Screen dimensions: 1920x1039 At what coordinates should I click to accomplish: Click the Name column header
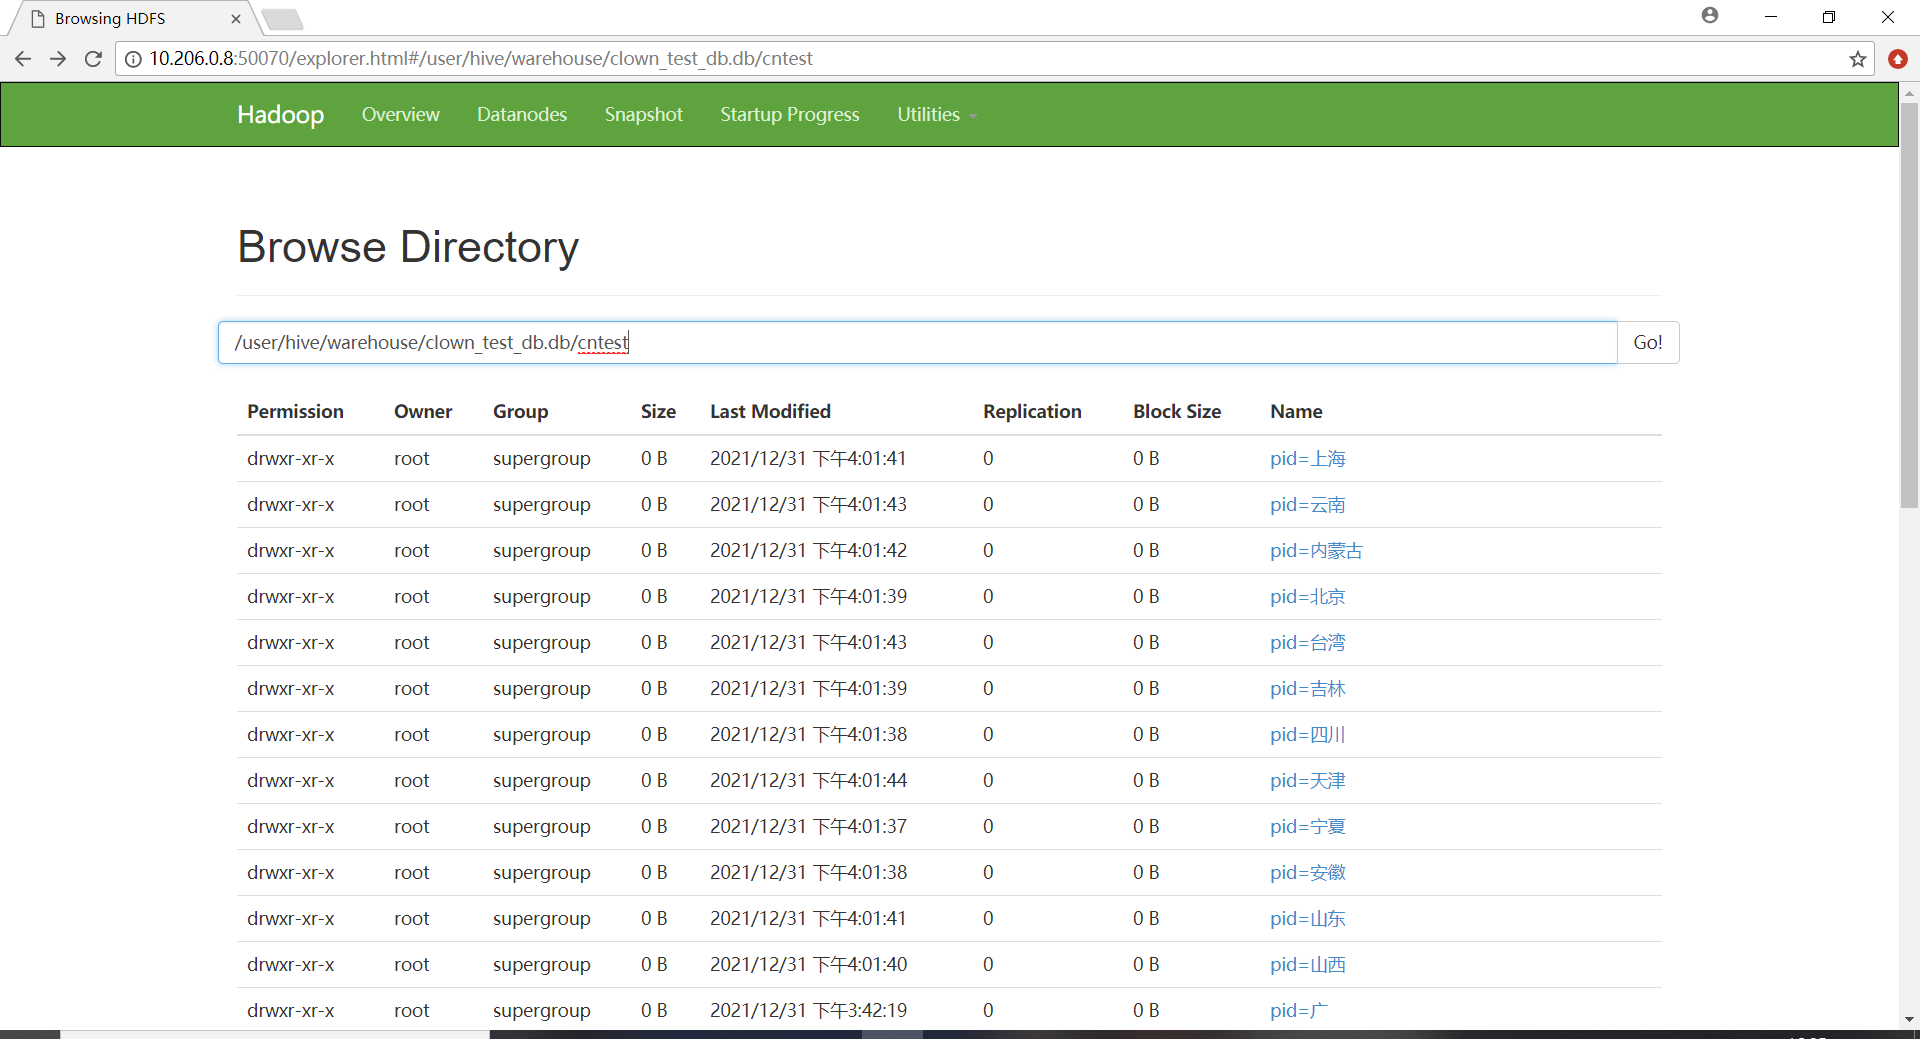(1296, 412)
